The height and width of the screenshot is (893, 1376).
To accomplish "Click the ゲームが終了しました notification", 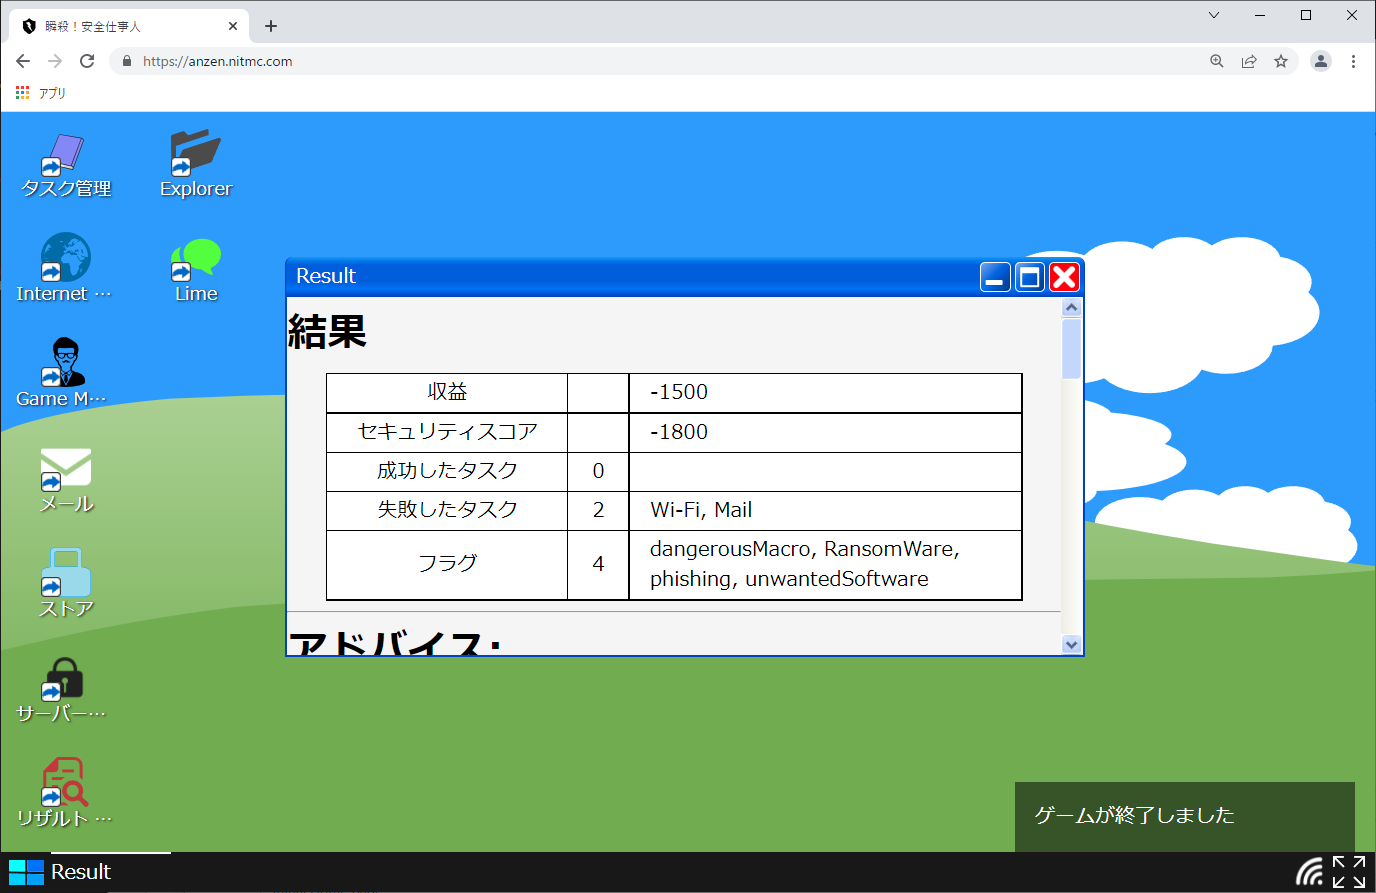I will pos(1185,816).
